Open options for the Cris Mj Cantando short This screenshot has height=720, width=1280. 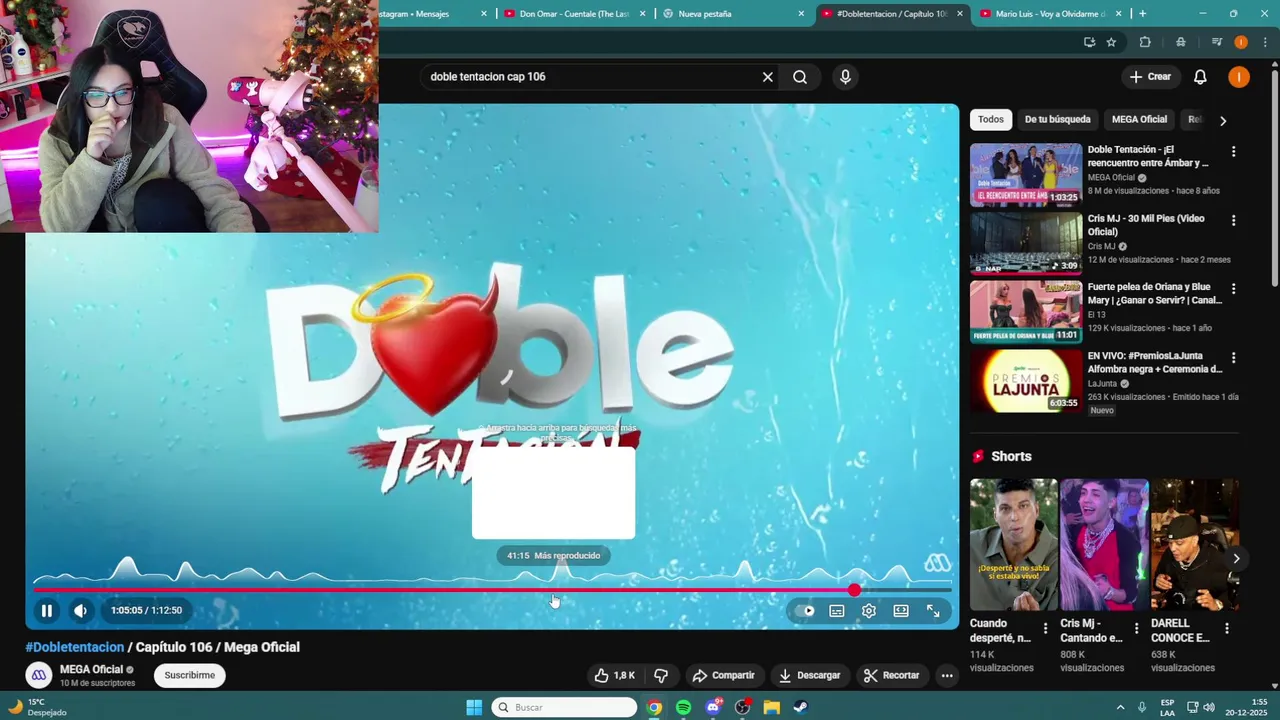[1136, 629]
